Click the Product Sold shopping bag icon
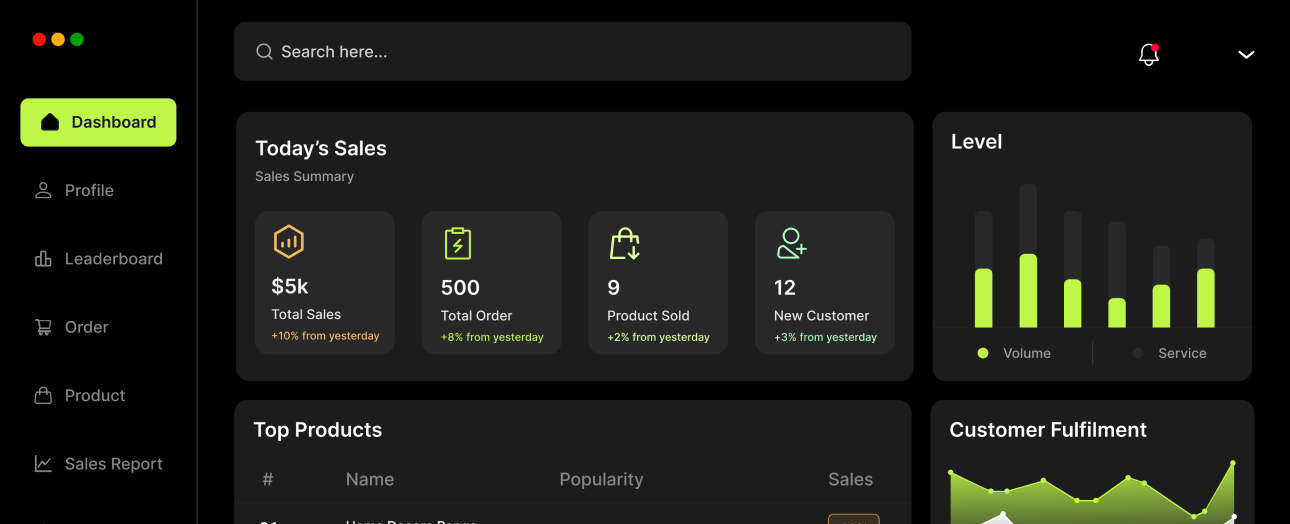 click(624, 243)
